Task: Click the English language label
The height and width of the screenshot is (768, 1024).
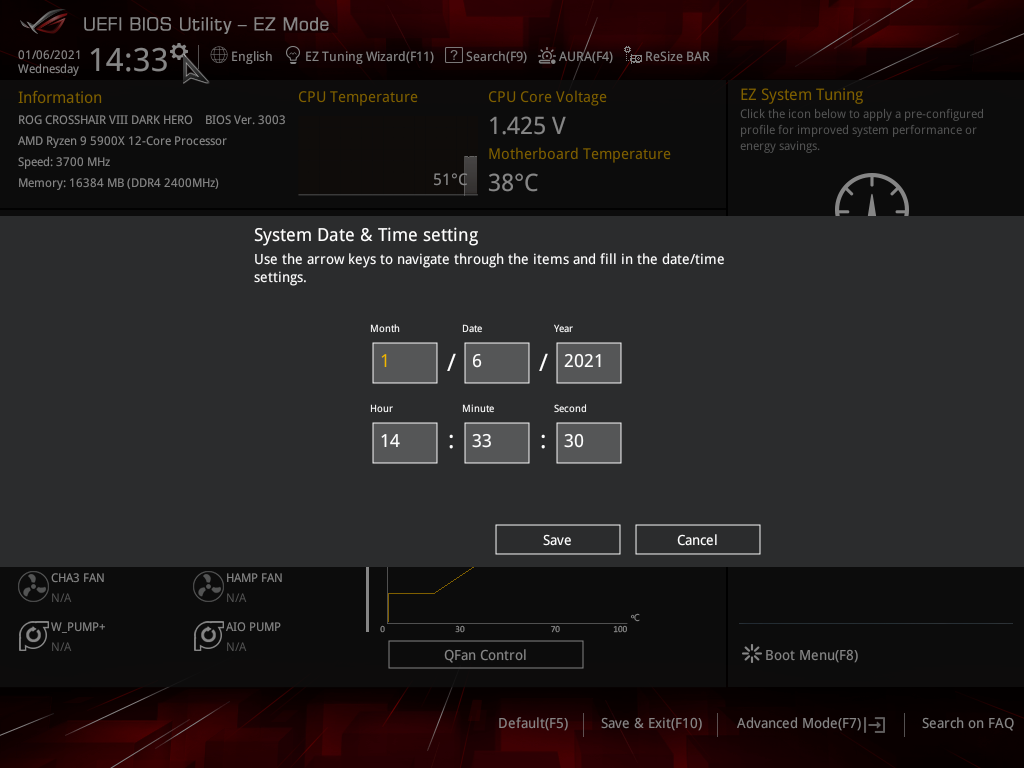Action: (251, 57)
